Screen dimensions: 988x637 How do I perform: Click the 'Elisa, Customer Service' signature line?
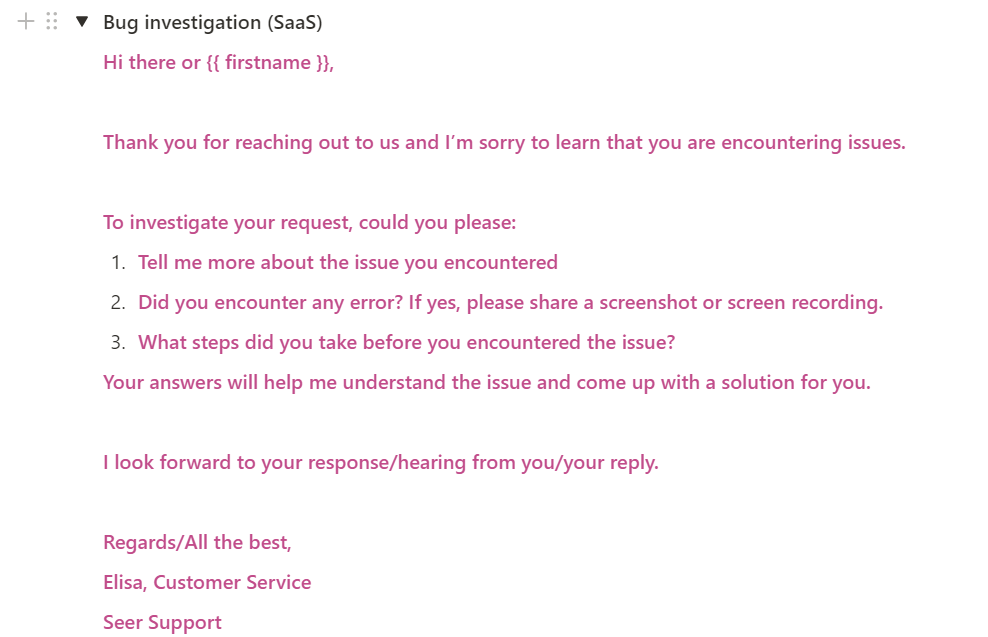(207, 582)
